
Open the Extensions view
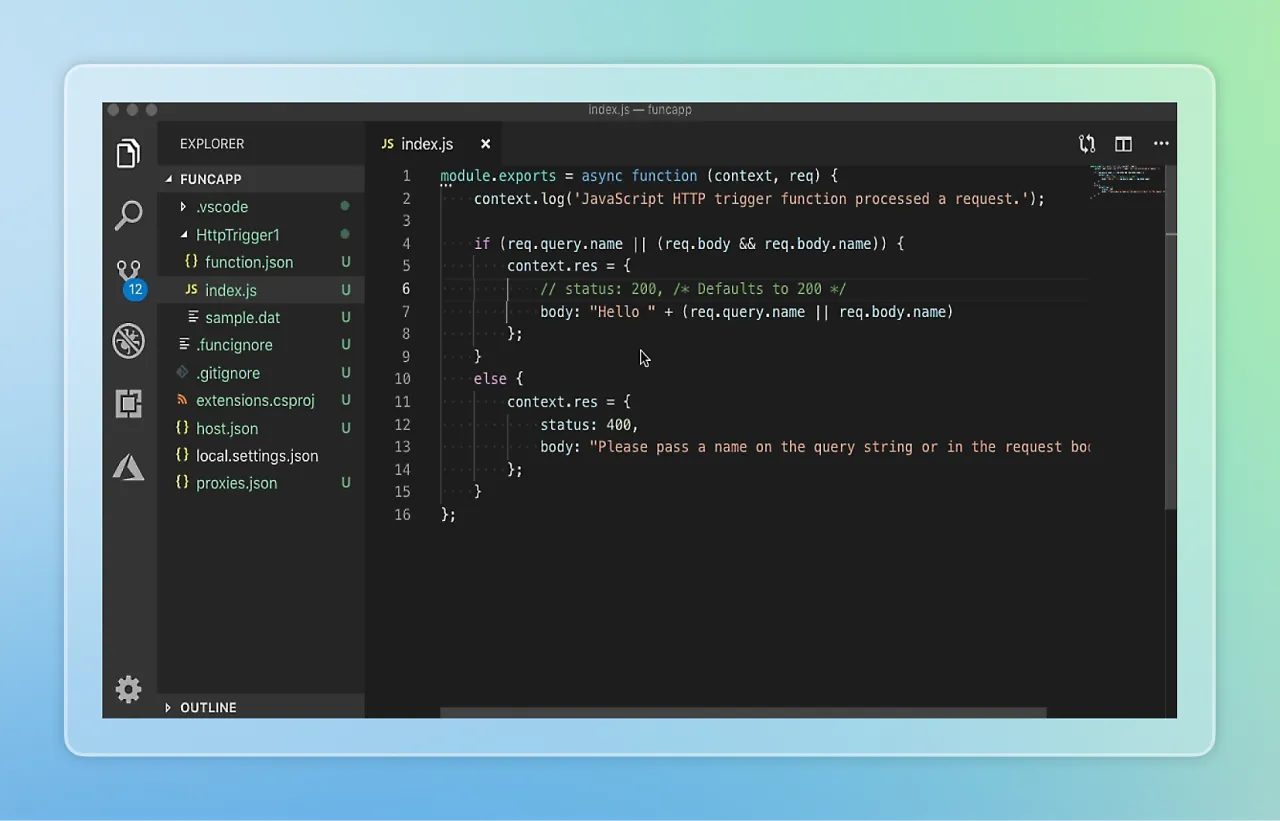tap(128, 403)
